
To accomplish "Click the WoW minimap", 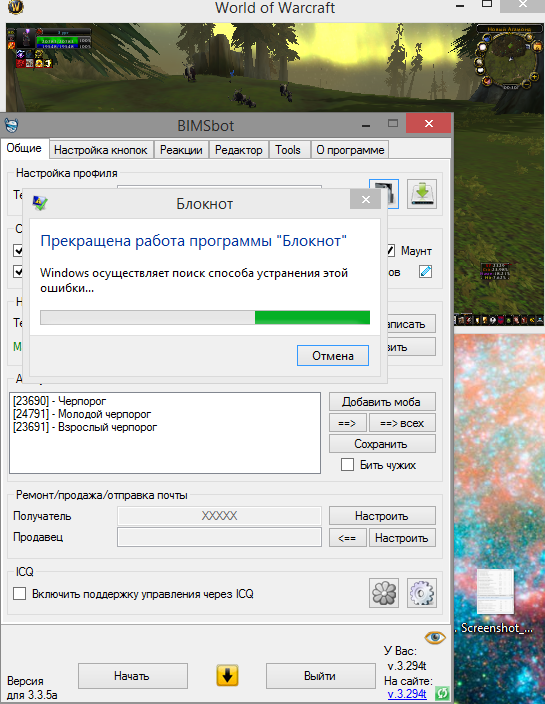I will [510, 58].
